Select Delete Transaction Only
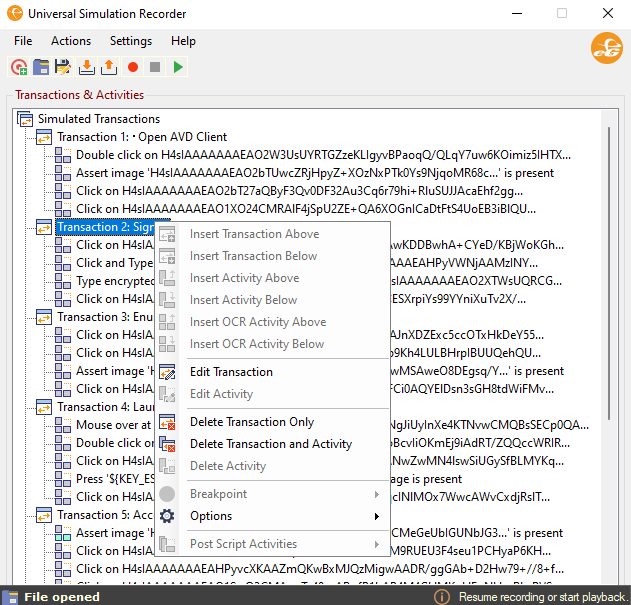Image resolution: width=631 pixels, height=605 pixels. 251,422
